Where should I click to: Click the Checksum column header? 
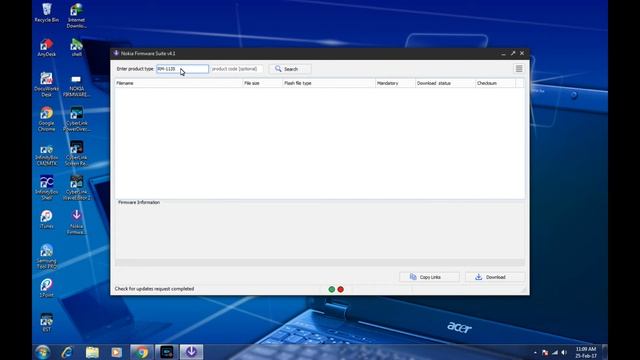[x=496, y=83]
